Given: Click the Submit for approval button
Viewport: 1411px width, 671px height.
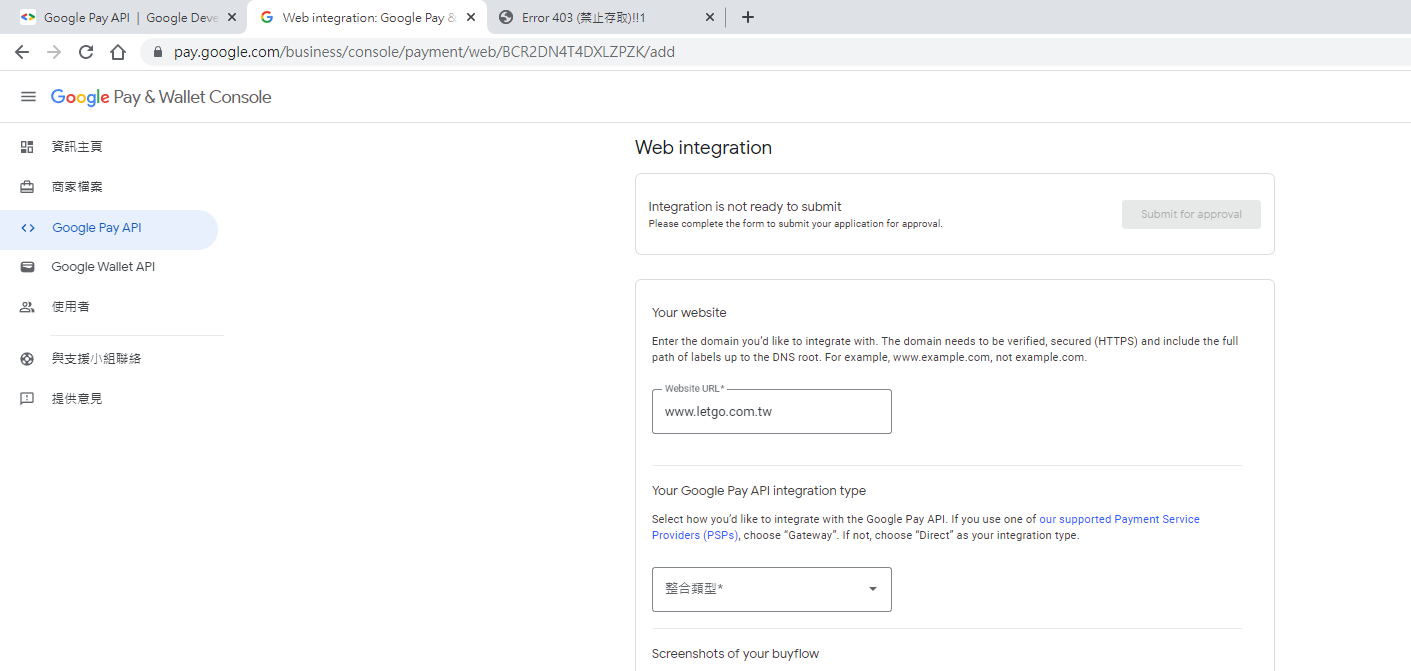Looking at the screenshot, I should click(x=1190, y=214).
